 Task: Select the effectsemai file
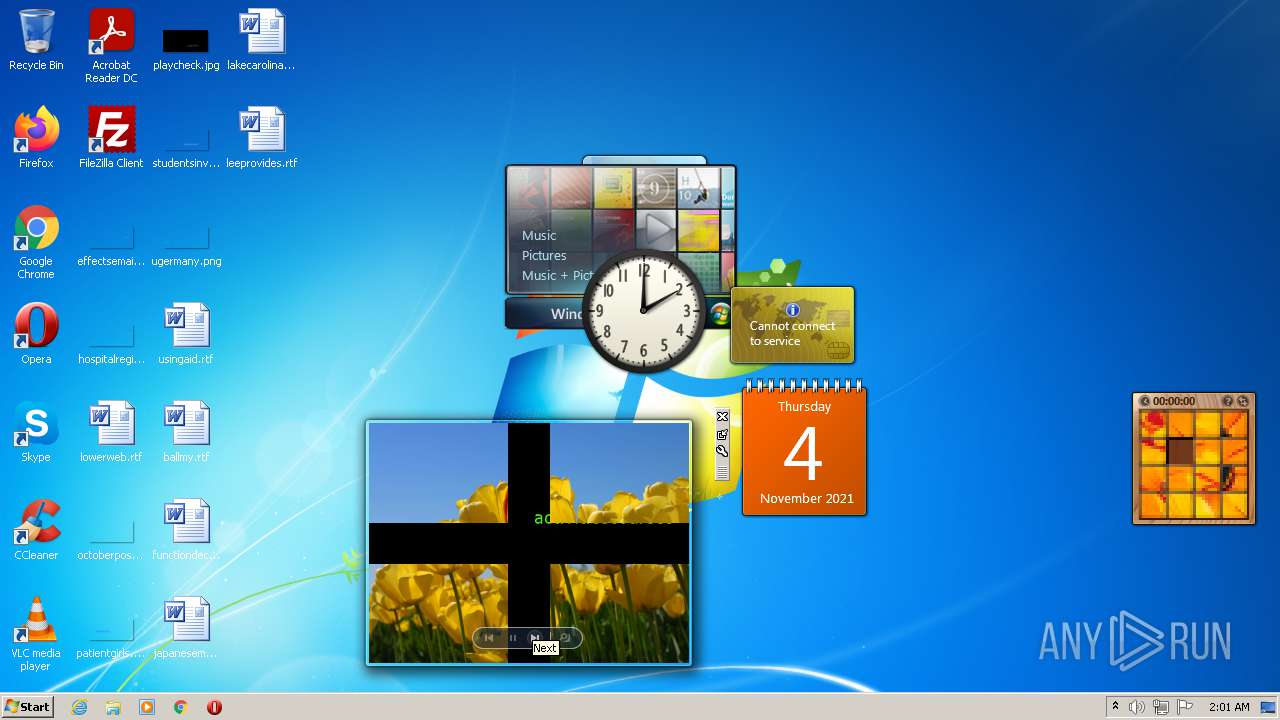[111, 247]
